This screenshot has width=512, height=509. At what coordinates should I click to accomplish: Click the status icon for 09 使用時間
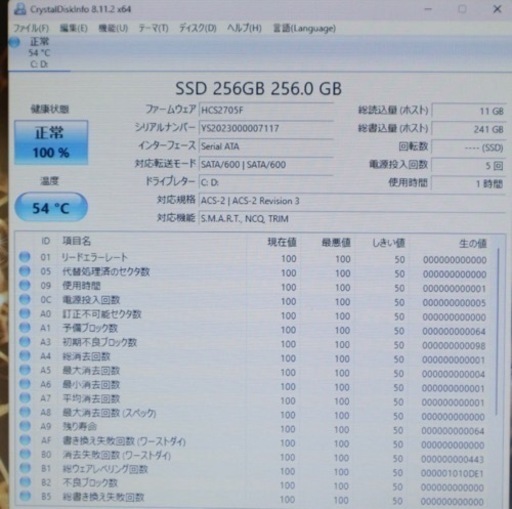[x=25, y=285]
